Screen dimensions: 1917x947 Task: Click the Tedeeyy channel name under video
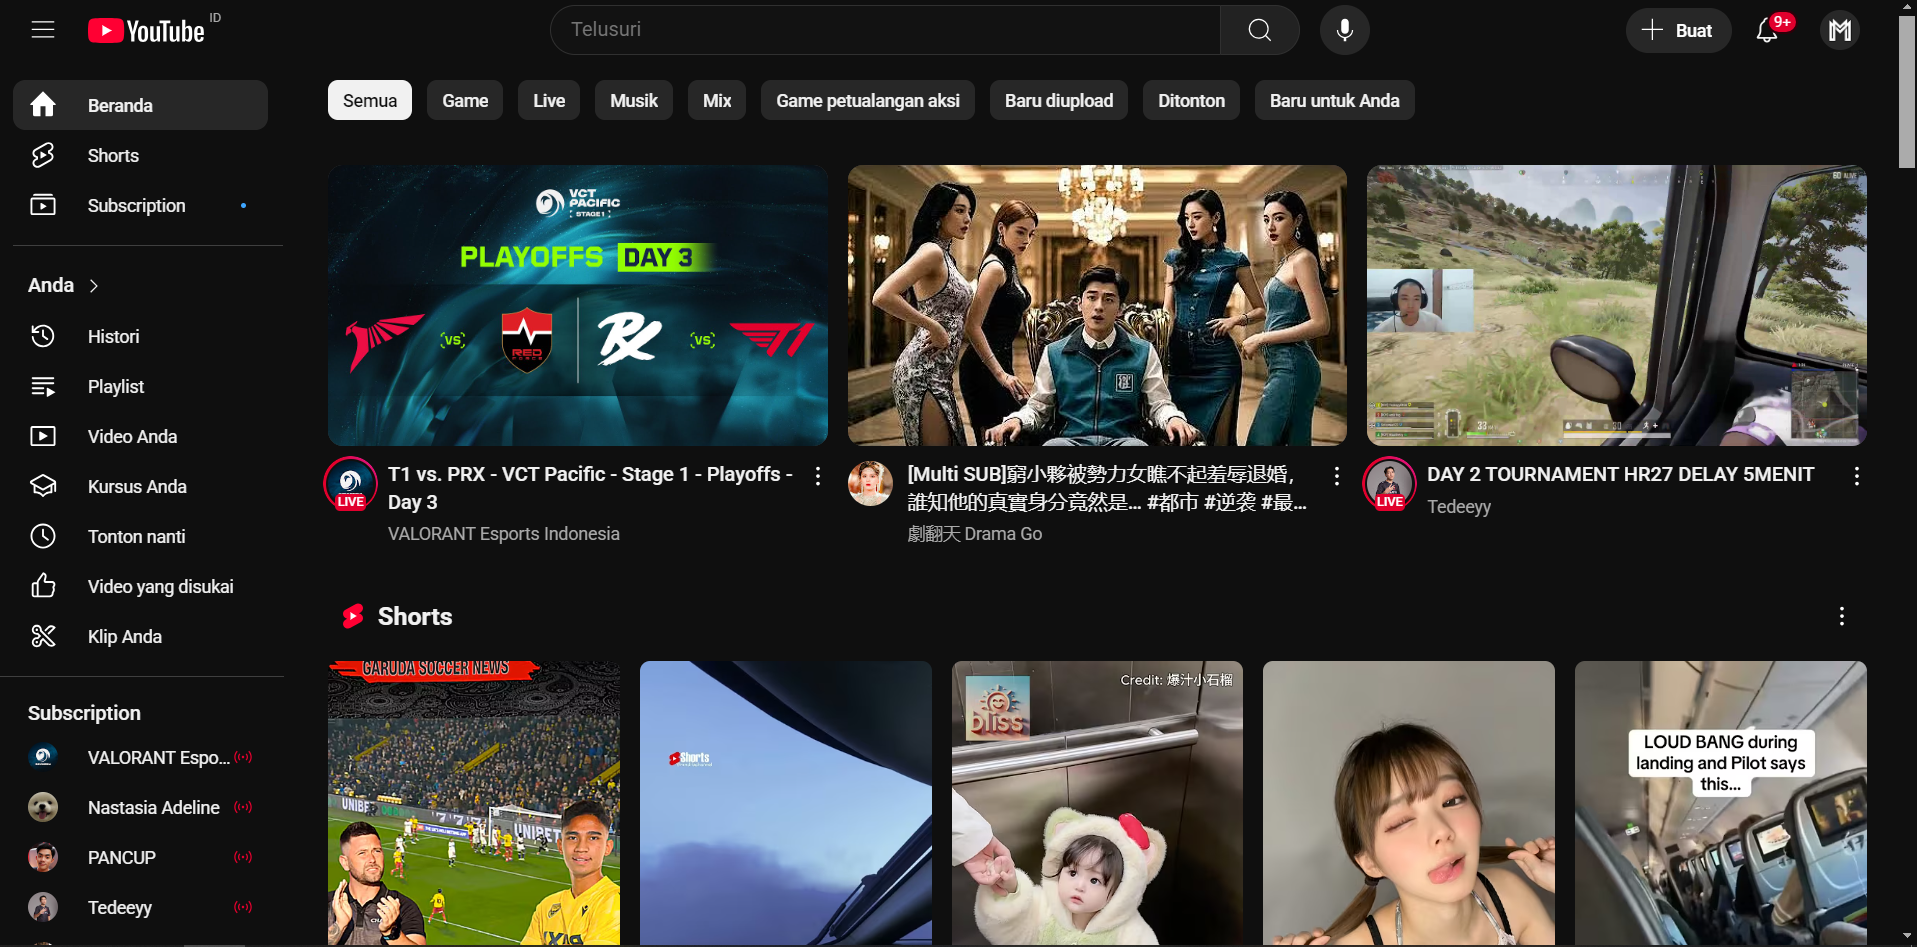1459,507
